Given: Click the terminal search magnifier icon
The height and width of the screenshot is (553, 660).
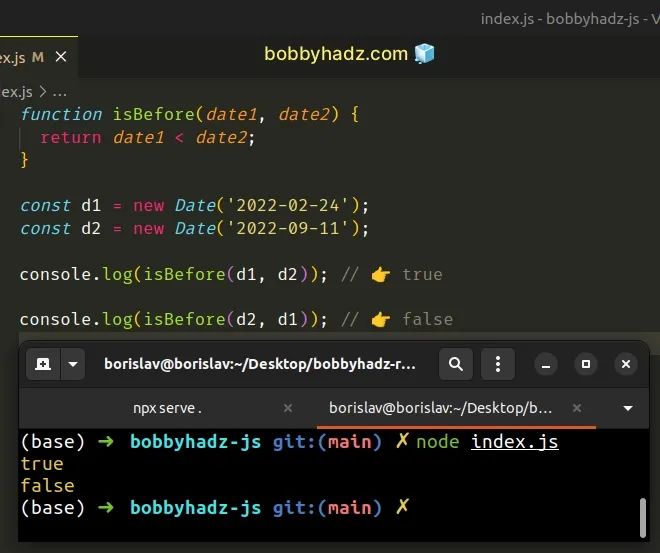Looking at the screenshot, I should point(455,364).
